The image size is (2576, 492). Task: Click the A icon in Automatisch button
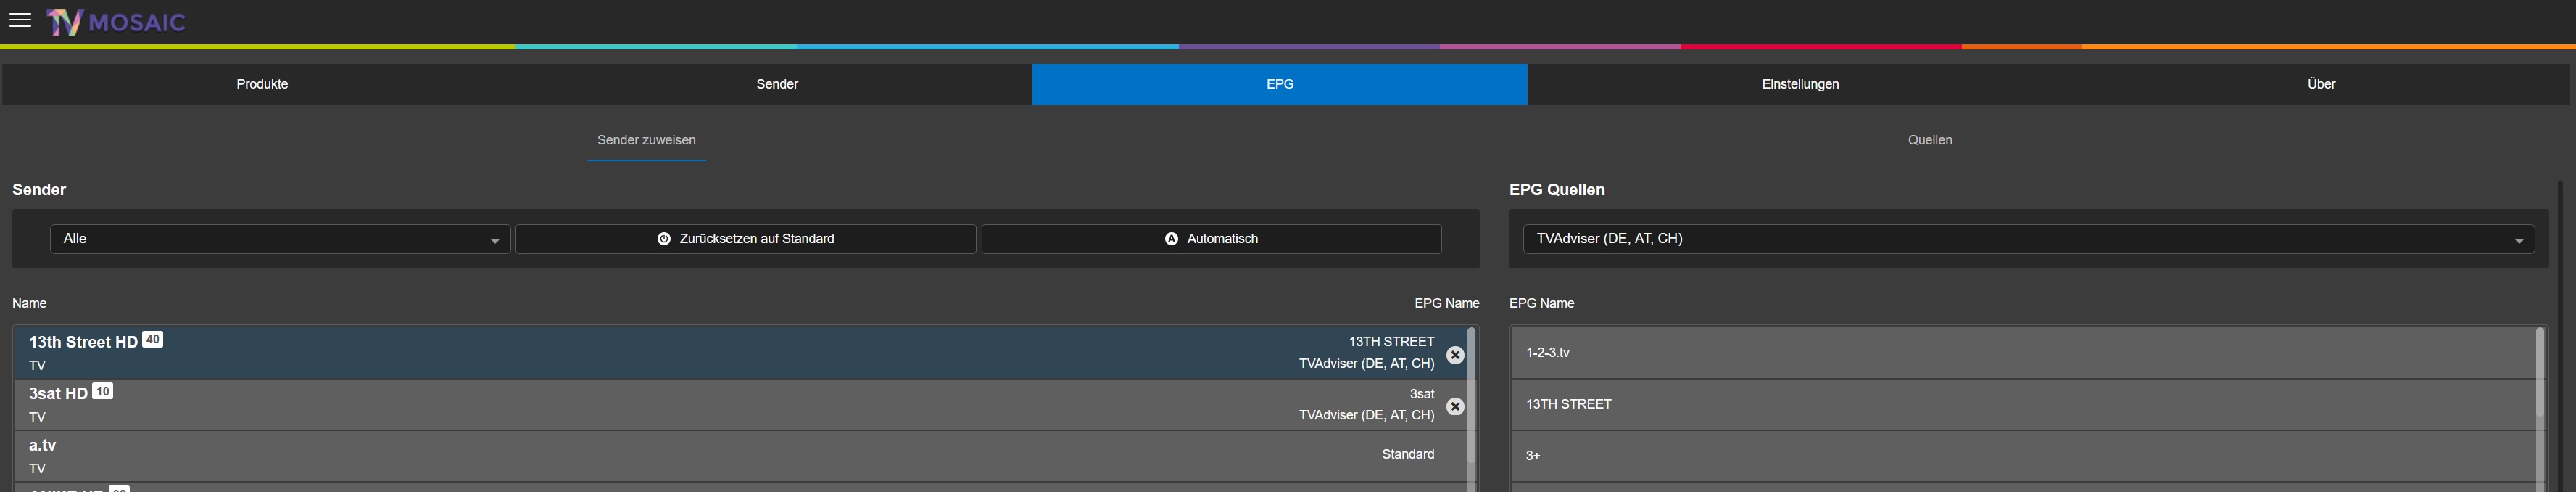click(1171, 239)
